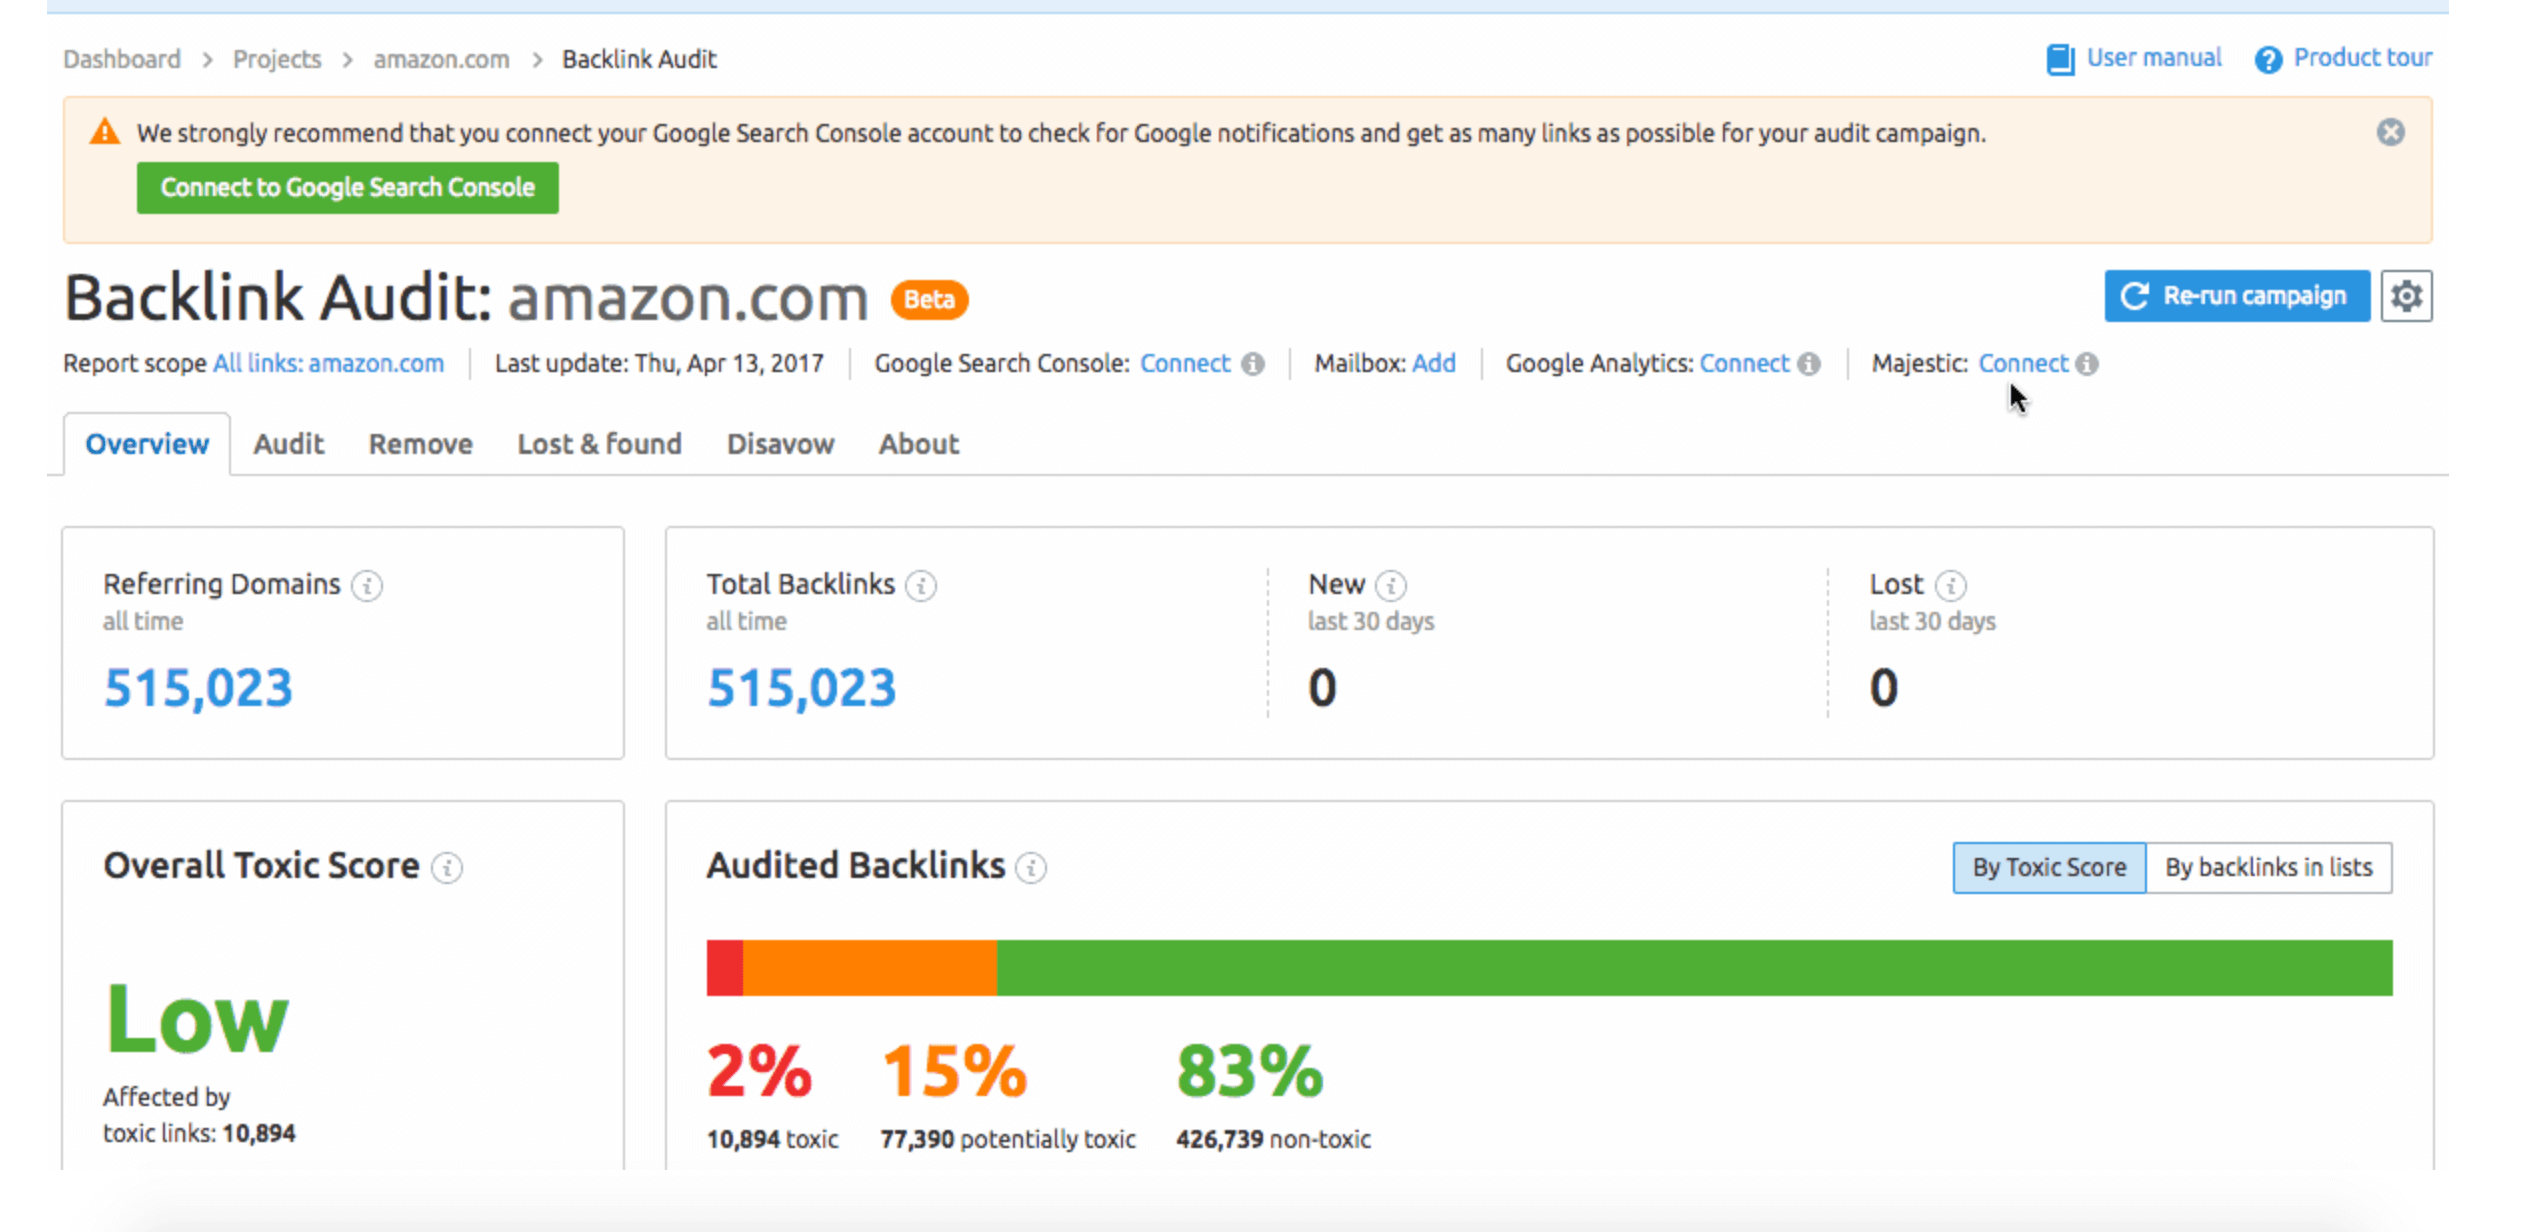Open campaign settings via gear icon
The image size is (2528, 1232).
(x=2406, y=296)
